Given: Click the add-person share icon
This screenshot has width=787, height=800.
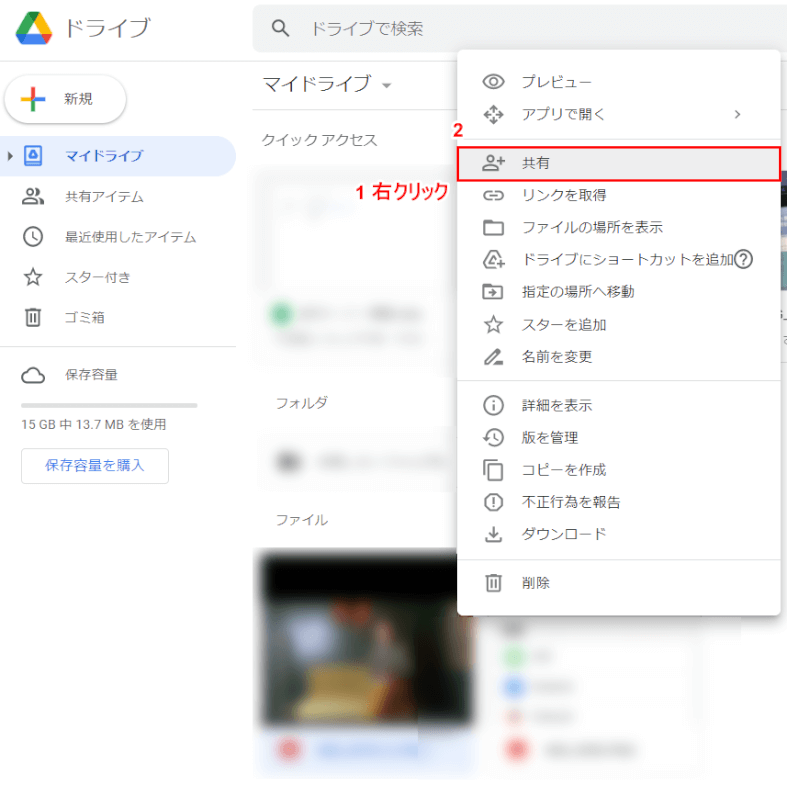Looking at the screenshot, I should [493, 163].
